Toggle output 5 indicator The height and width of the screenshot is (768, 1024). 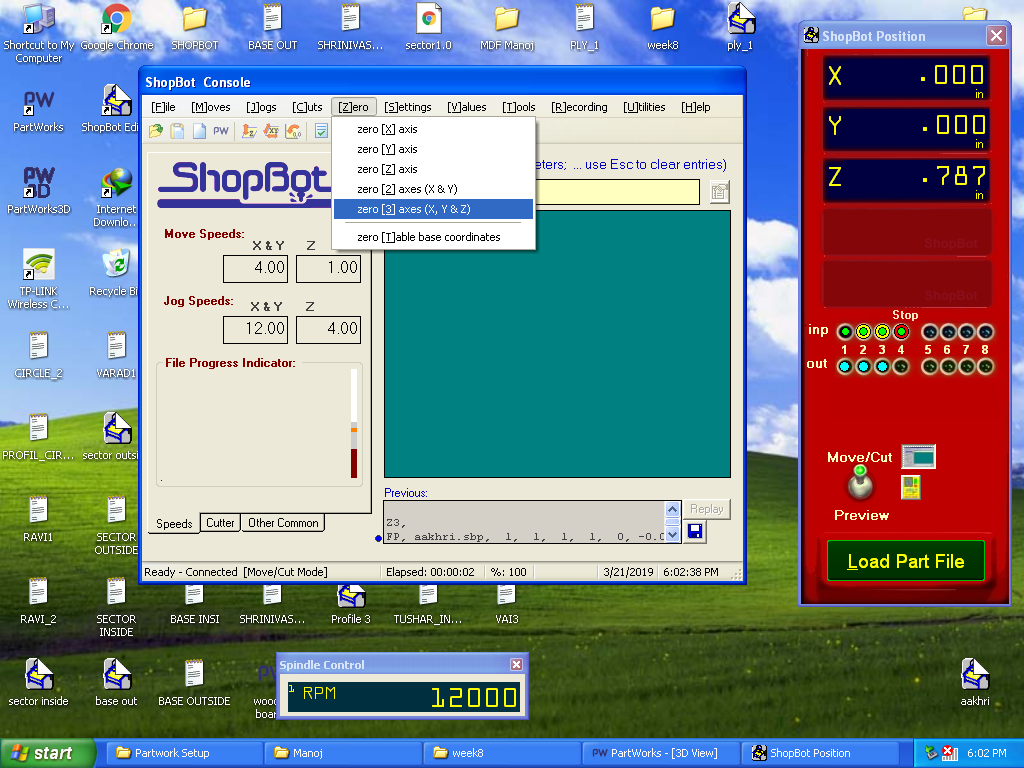click(929, 366)
